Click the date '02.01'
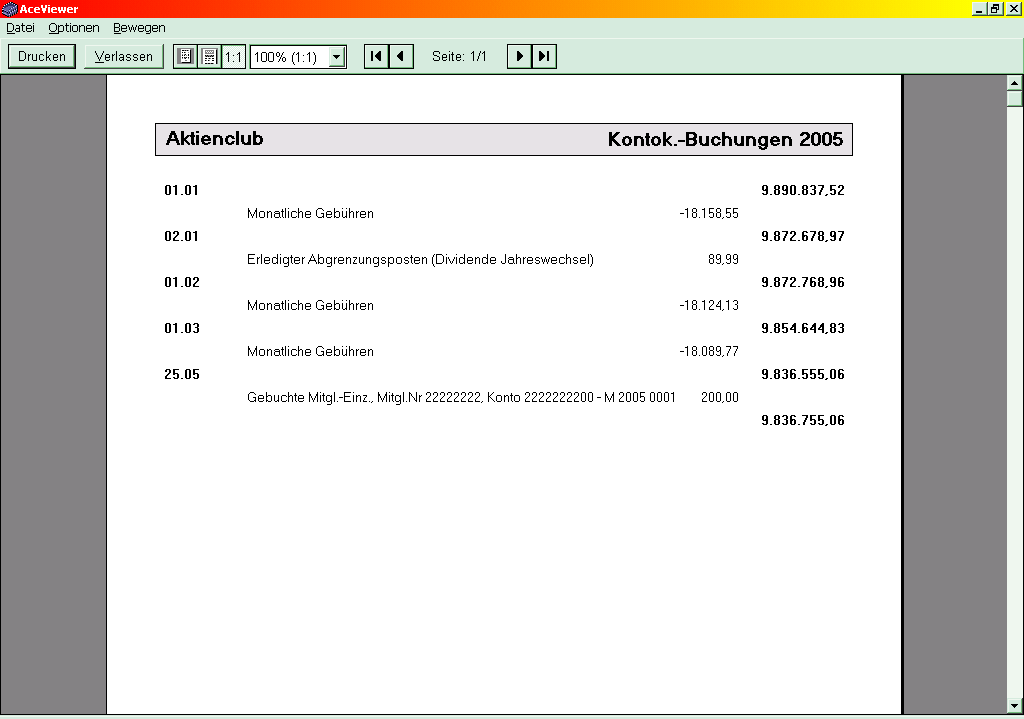This screenshot has height=719, width=1024. click(181, 236)
